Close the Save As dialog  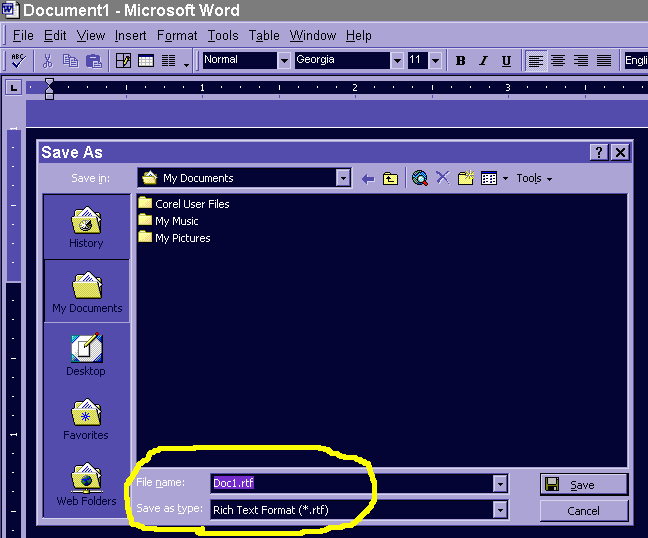[620, 152]
